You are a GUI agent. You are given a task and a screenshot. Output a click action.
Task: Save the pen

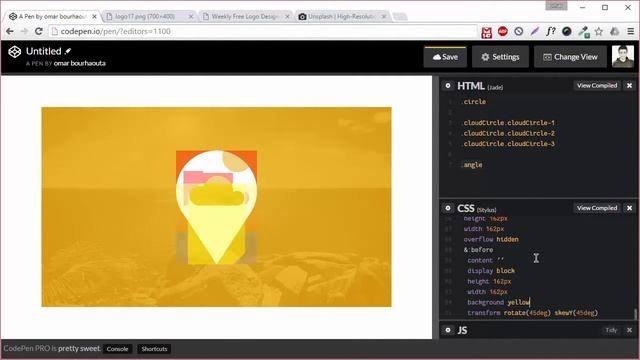tap(445, 57)
